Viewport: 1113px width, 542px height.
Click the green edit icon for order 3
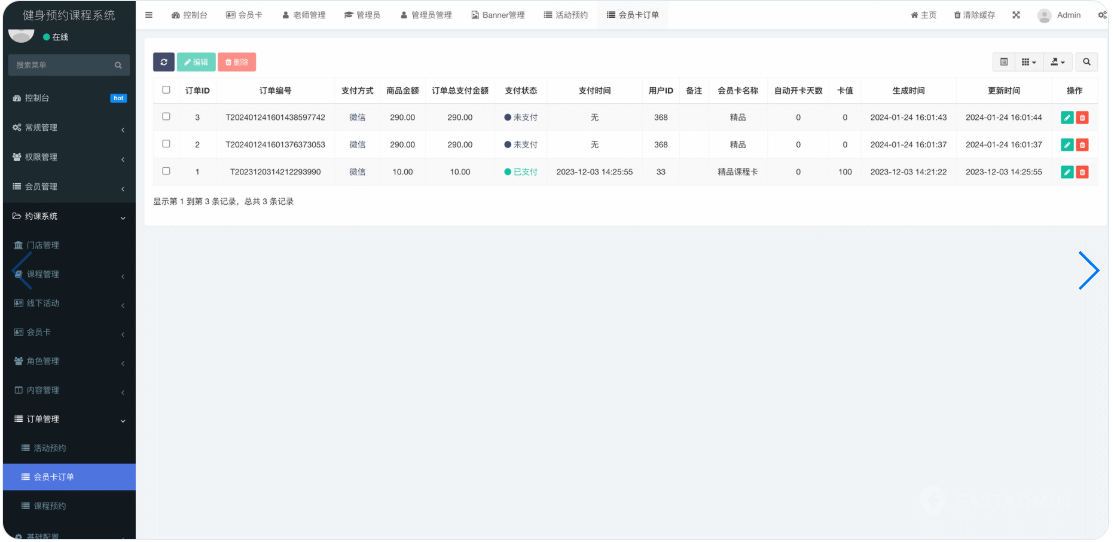(1067, 117)
